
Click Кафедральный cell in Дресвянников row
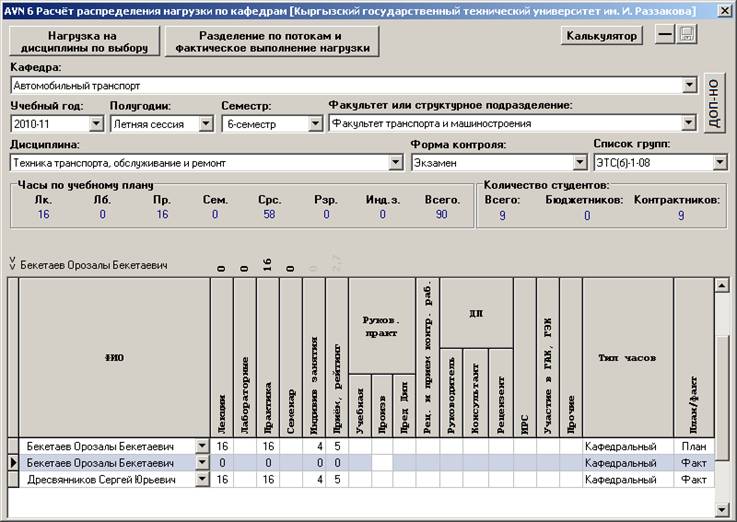click(628, 479)
